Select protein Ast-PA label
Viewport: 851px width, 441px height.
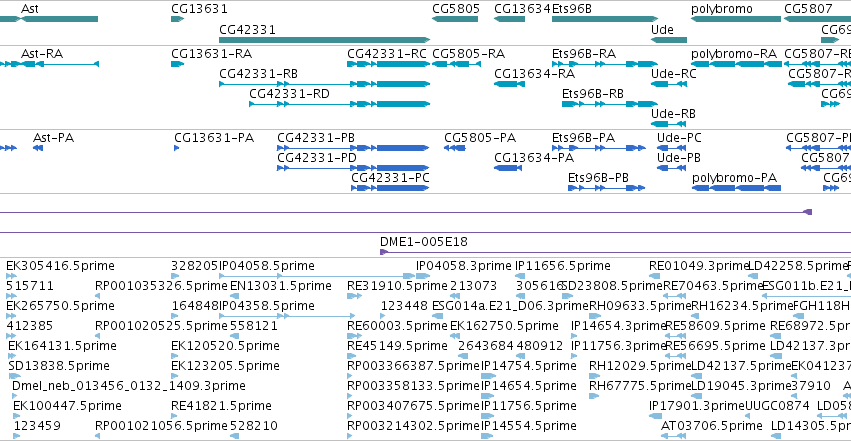click(53, 138)
